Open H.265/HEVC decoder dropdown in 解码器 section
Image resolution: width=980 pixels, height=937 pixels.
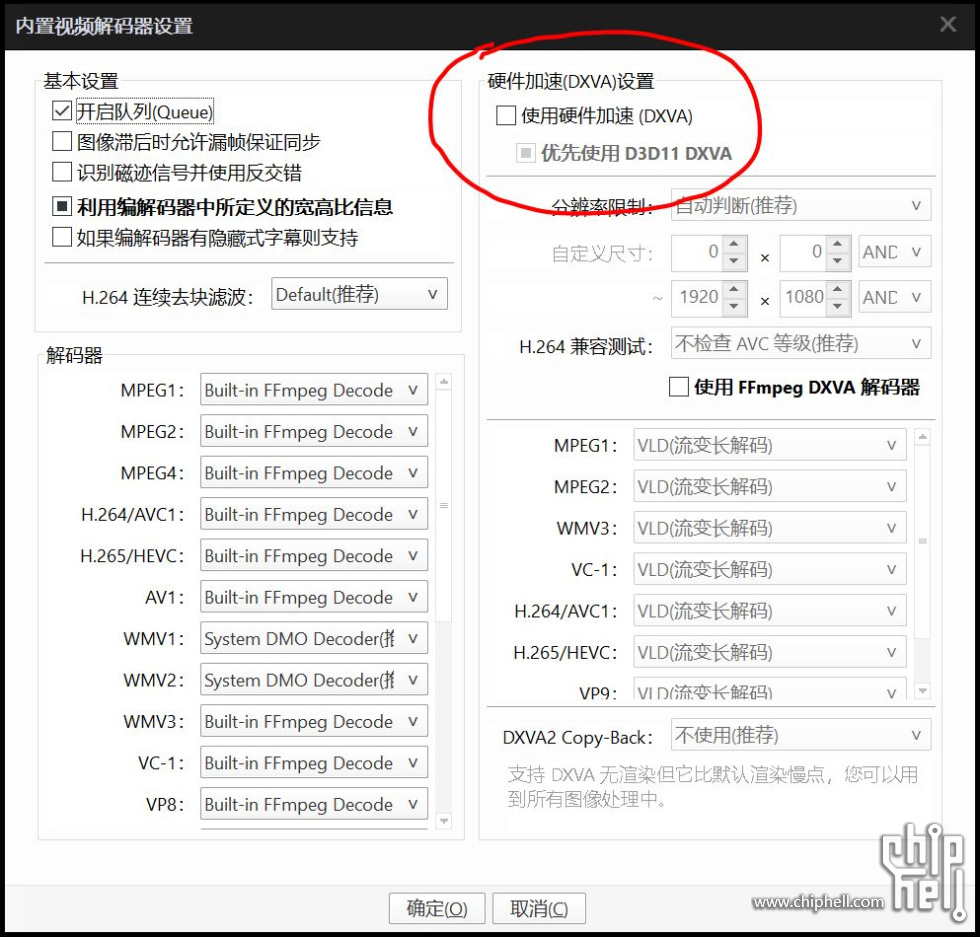coord(314,555)
